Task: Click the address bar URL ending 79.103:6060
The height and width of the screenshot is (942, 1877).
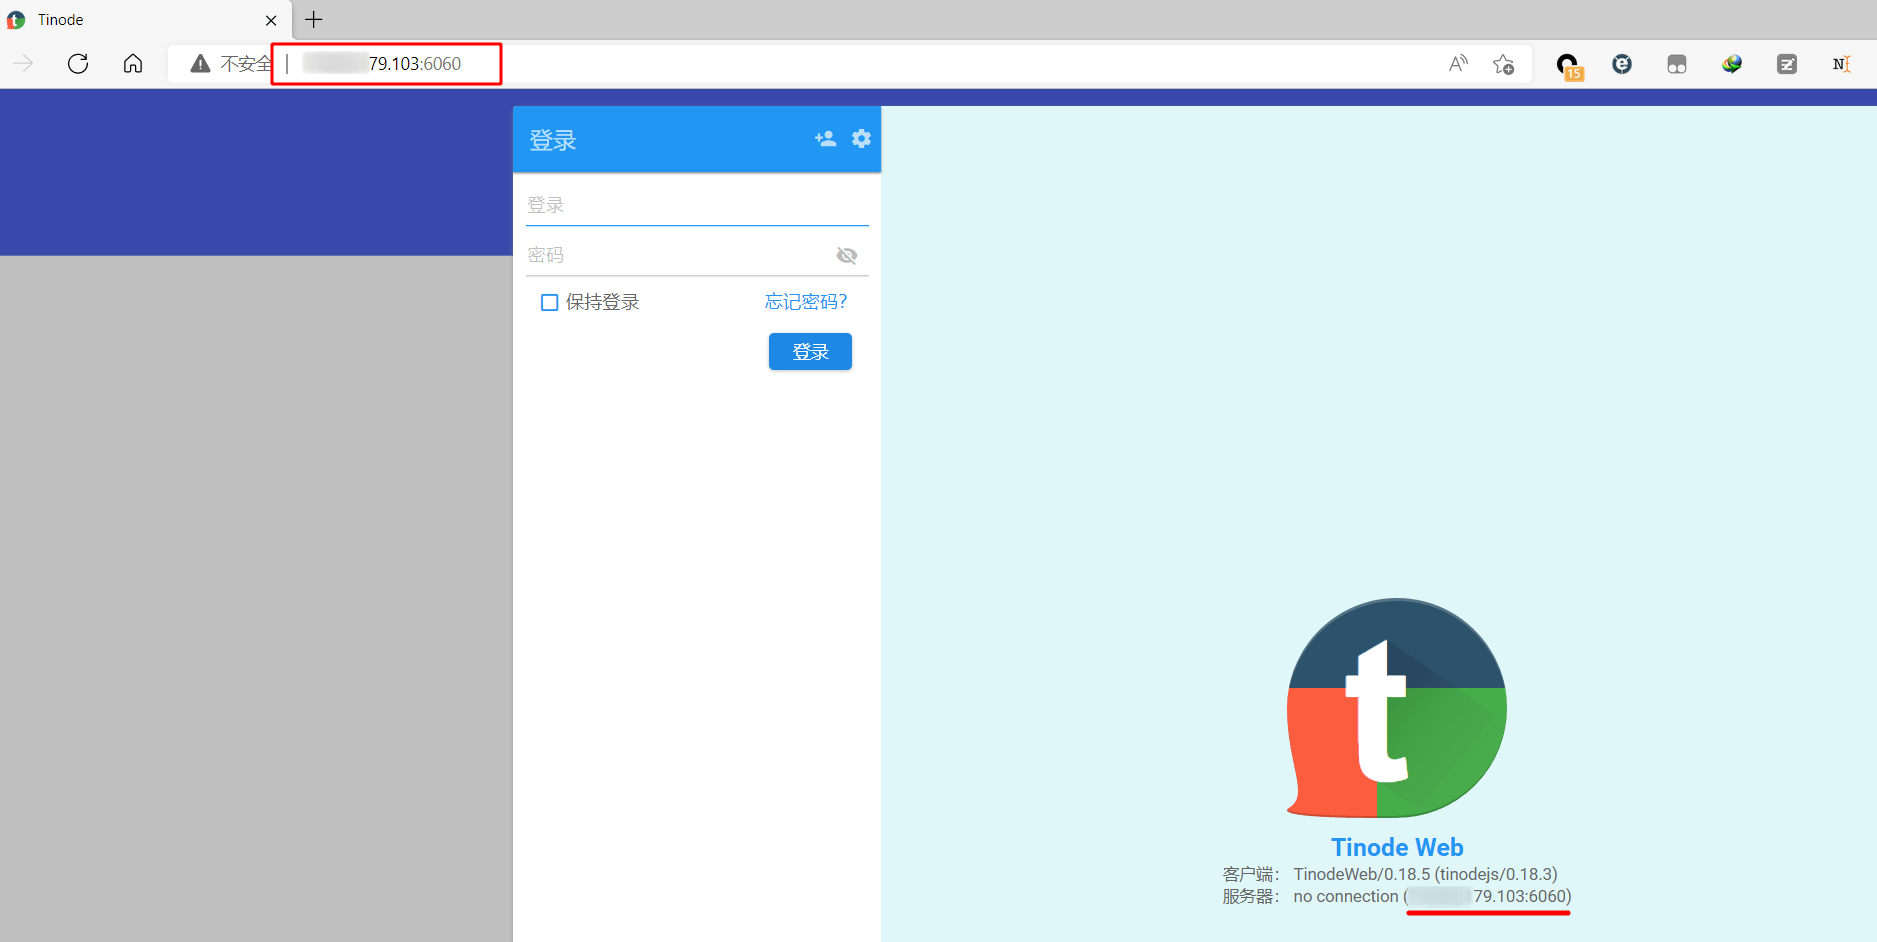Action: [382, 64]
